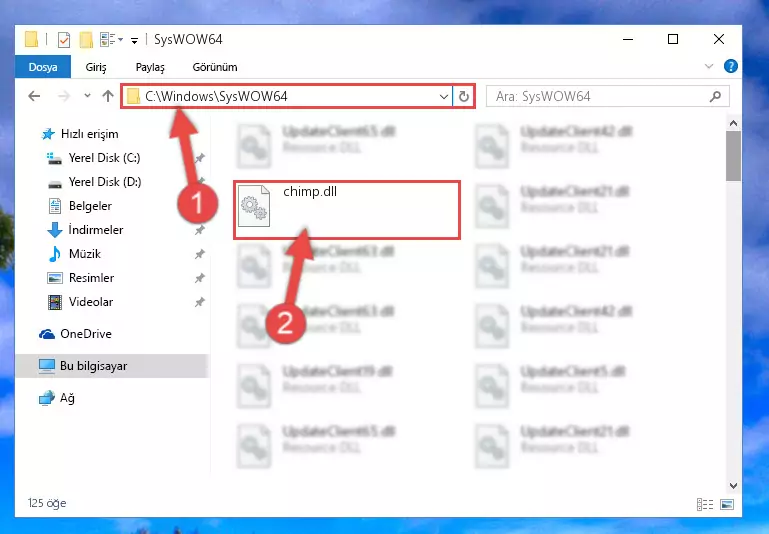The height and width of the screenshot is (534, 769).
Task: Click the OneDrive cloud icon
Action: [47, 334]
